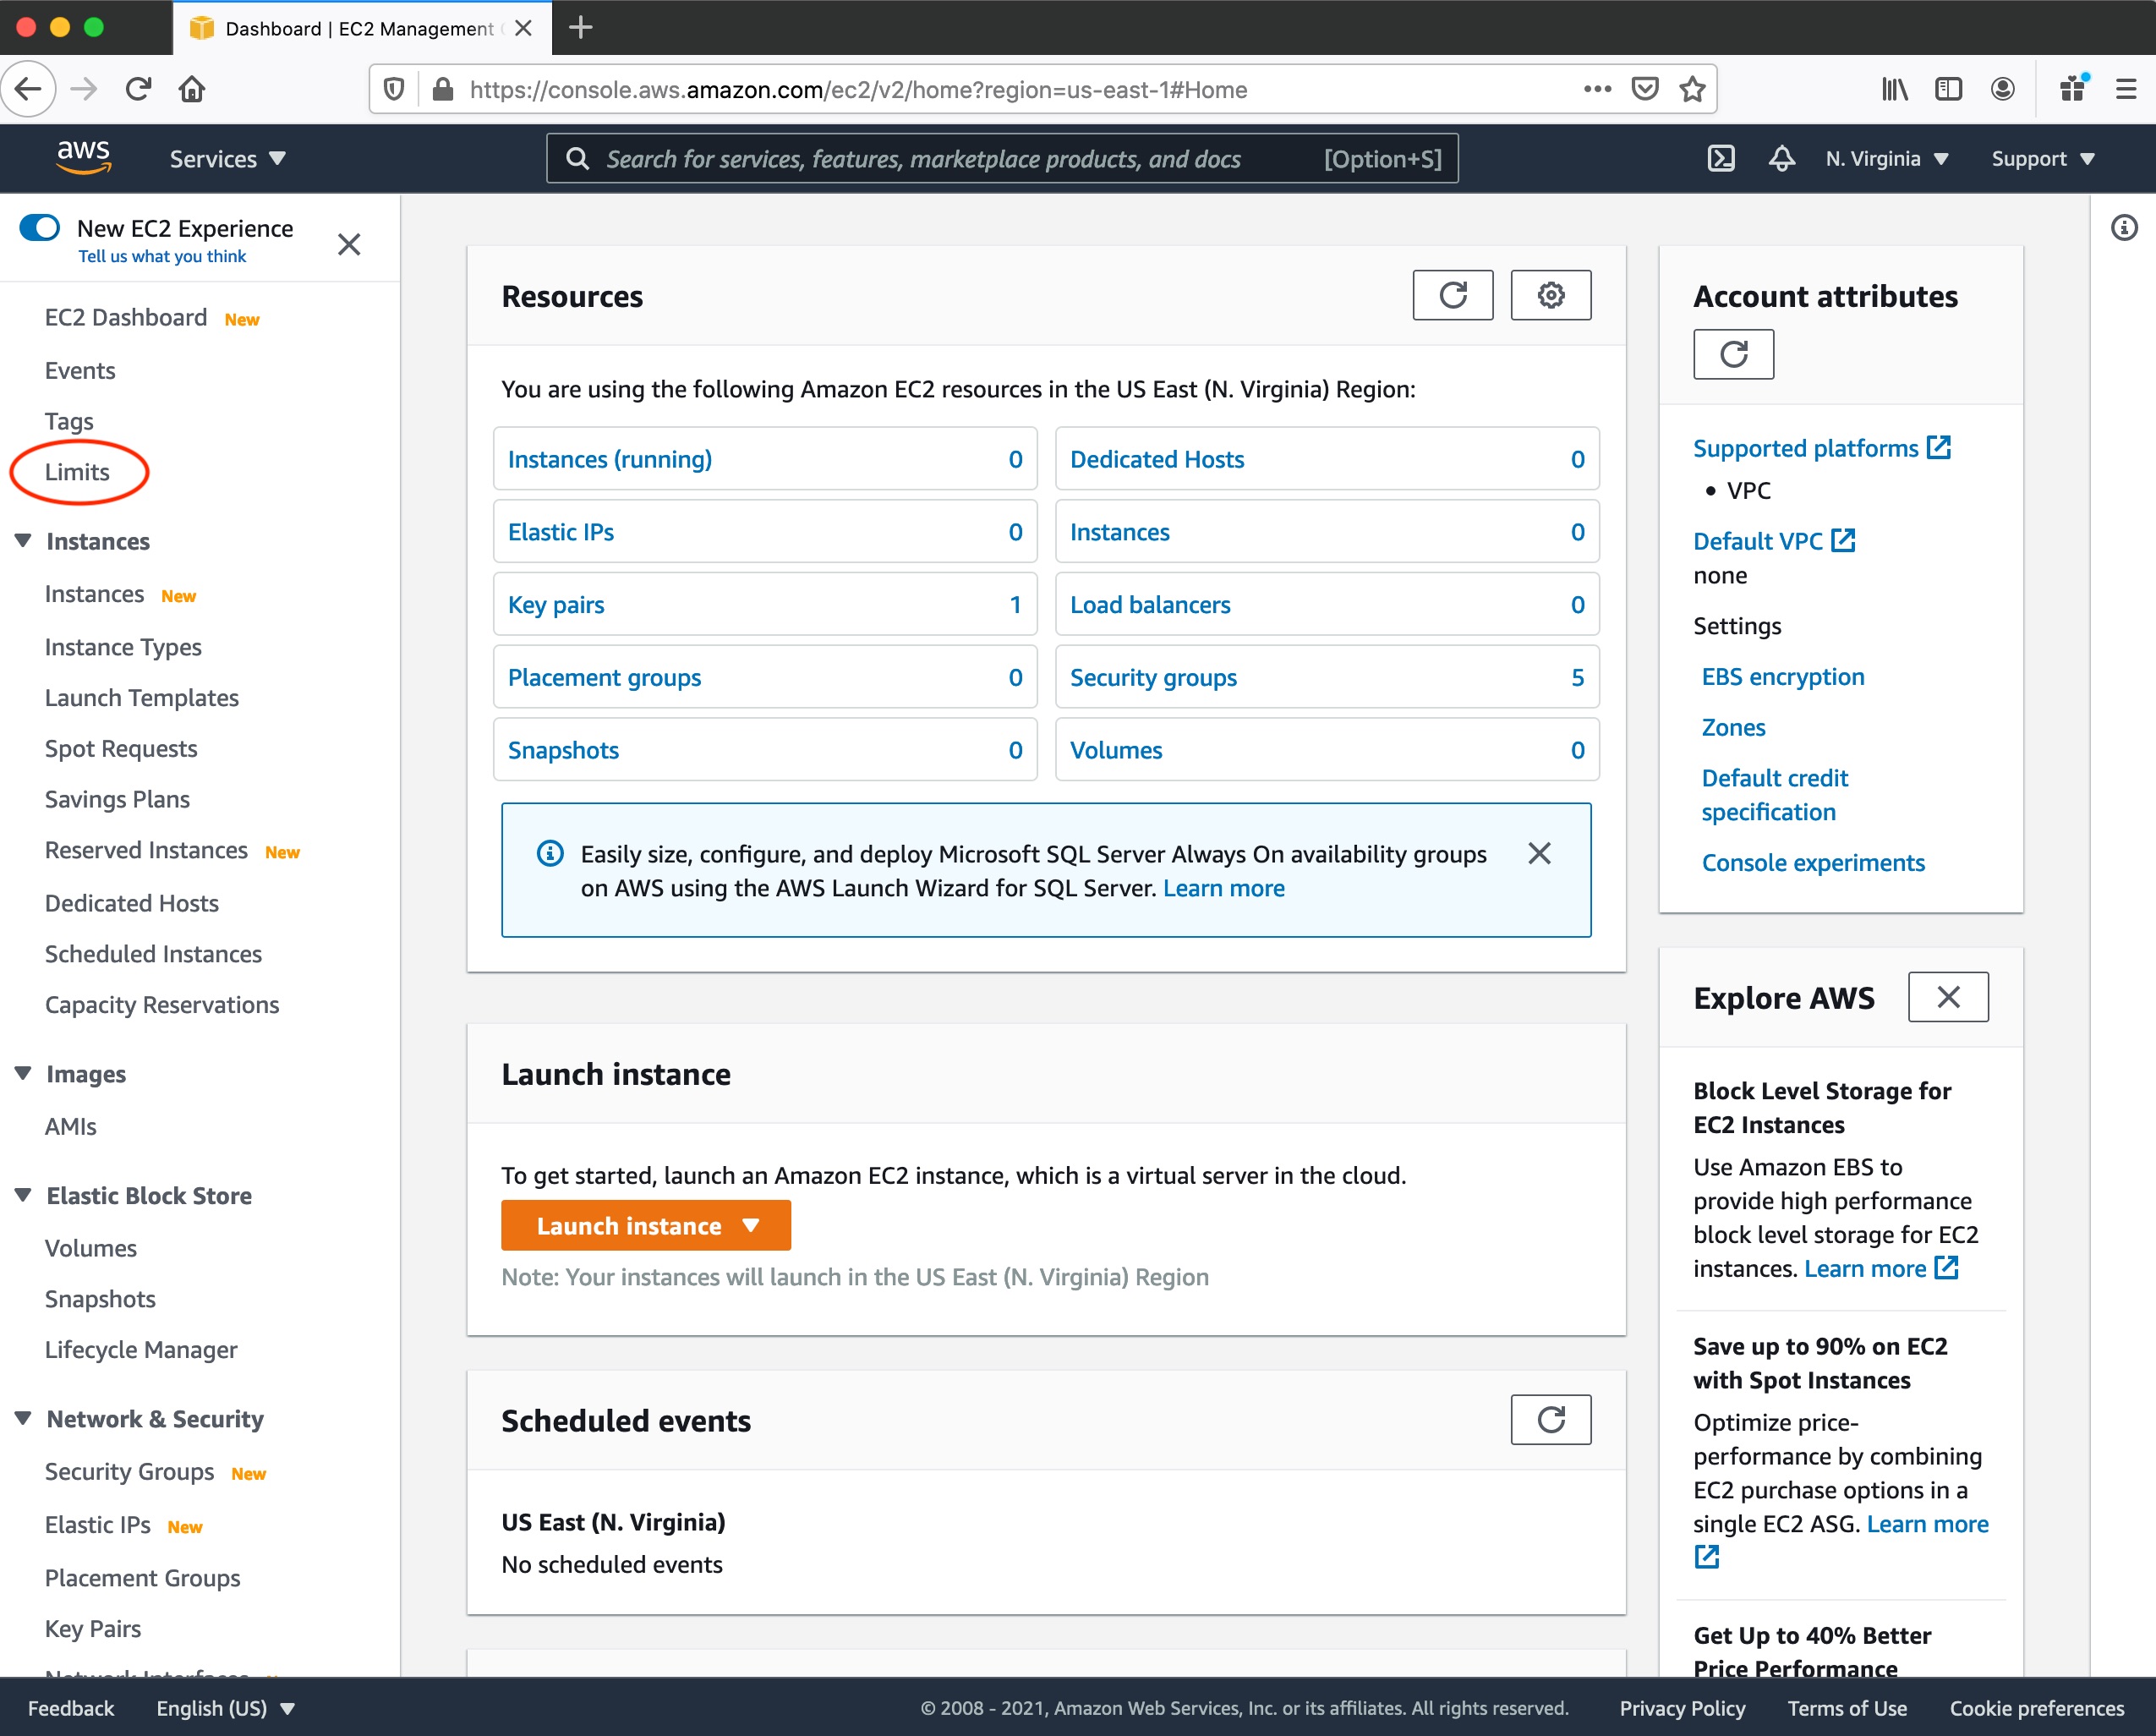Open Placement groups resource link
This screenshot has height=1736, width=2156.
(x=604, y=678)
